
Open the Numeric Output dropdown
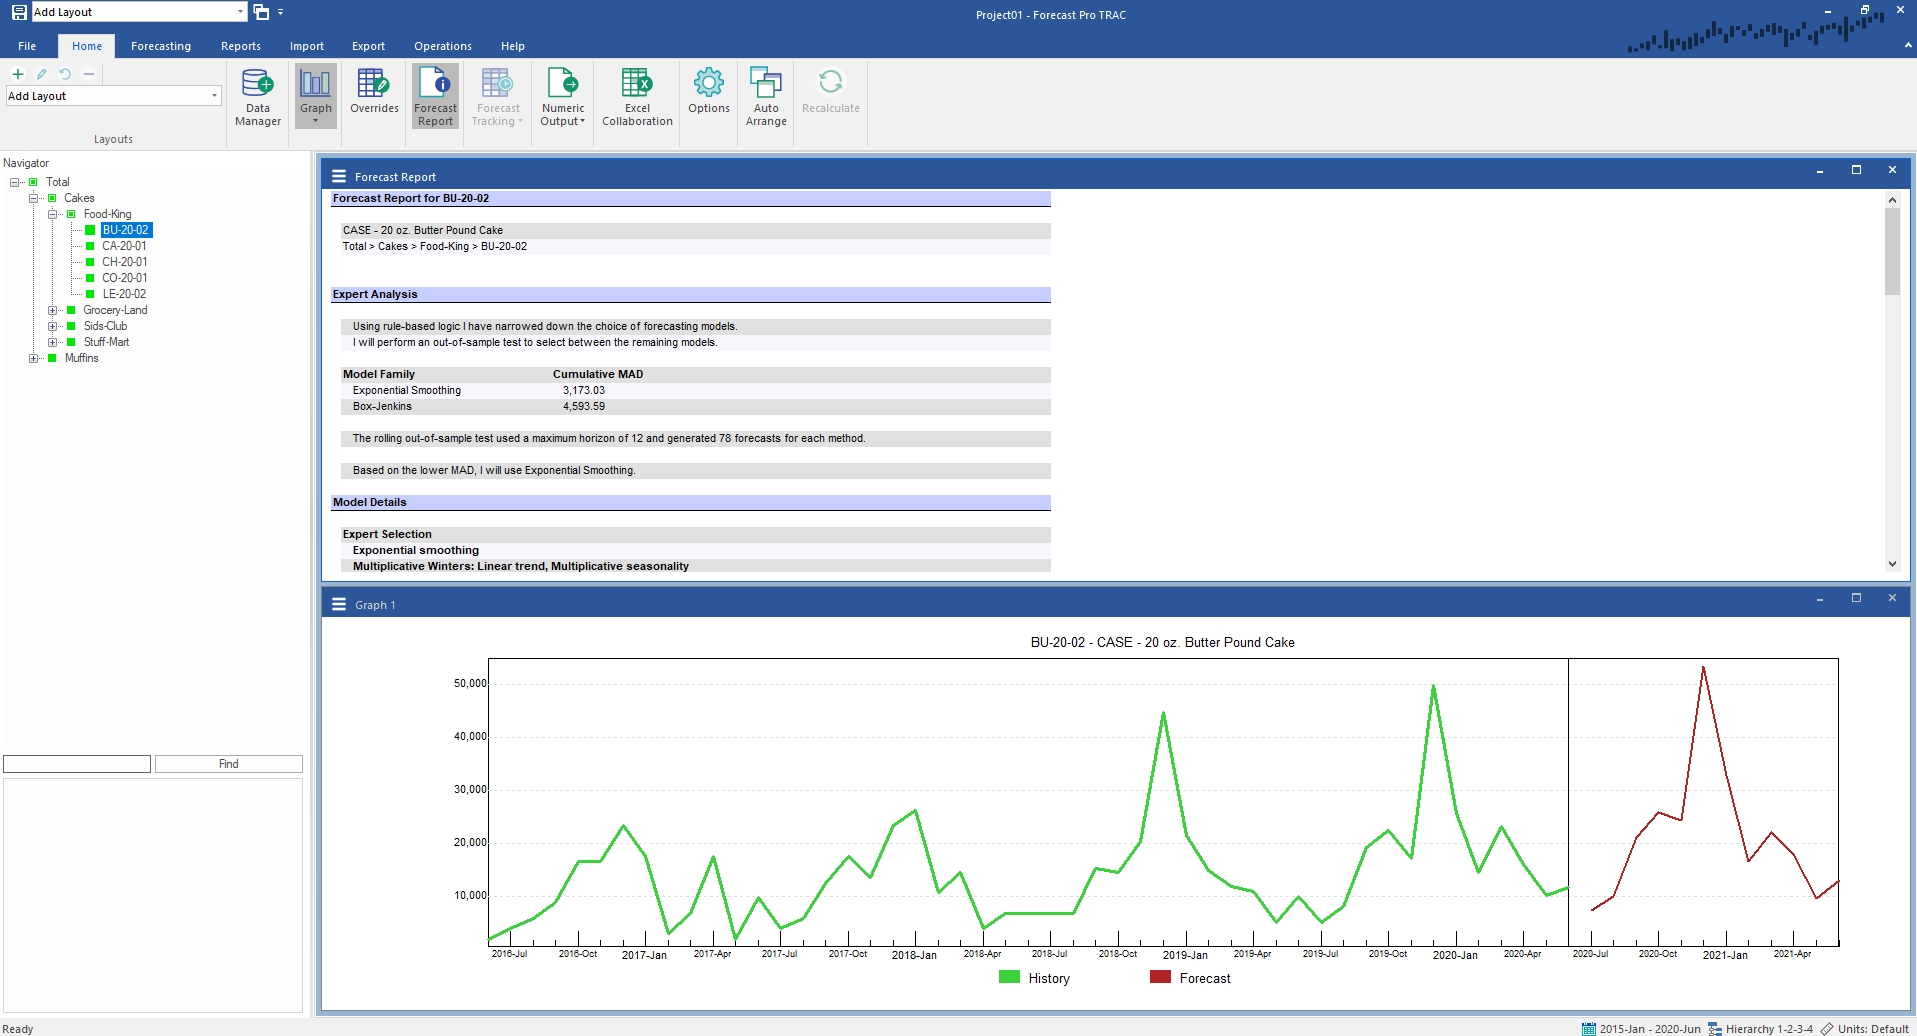(x=563, y=97)
